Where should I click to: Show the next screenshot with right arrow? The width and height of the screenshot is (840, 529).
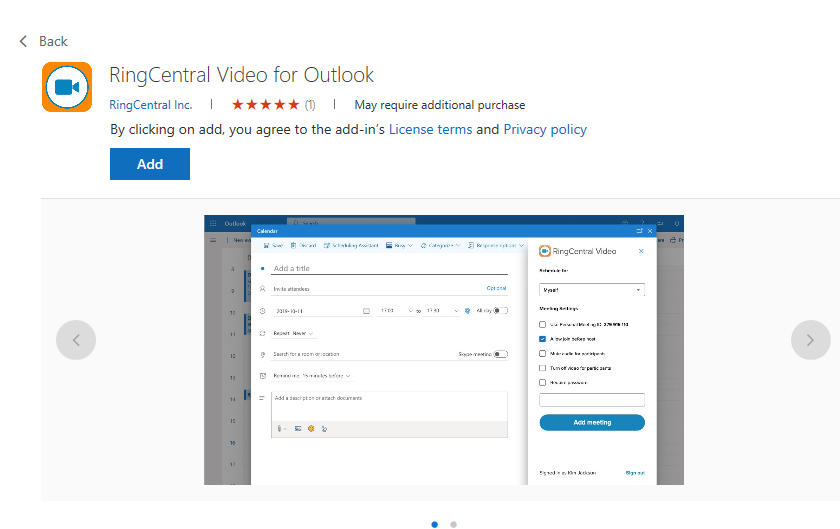click(811, 340)
